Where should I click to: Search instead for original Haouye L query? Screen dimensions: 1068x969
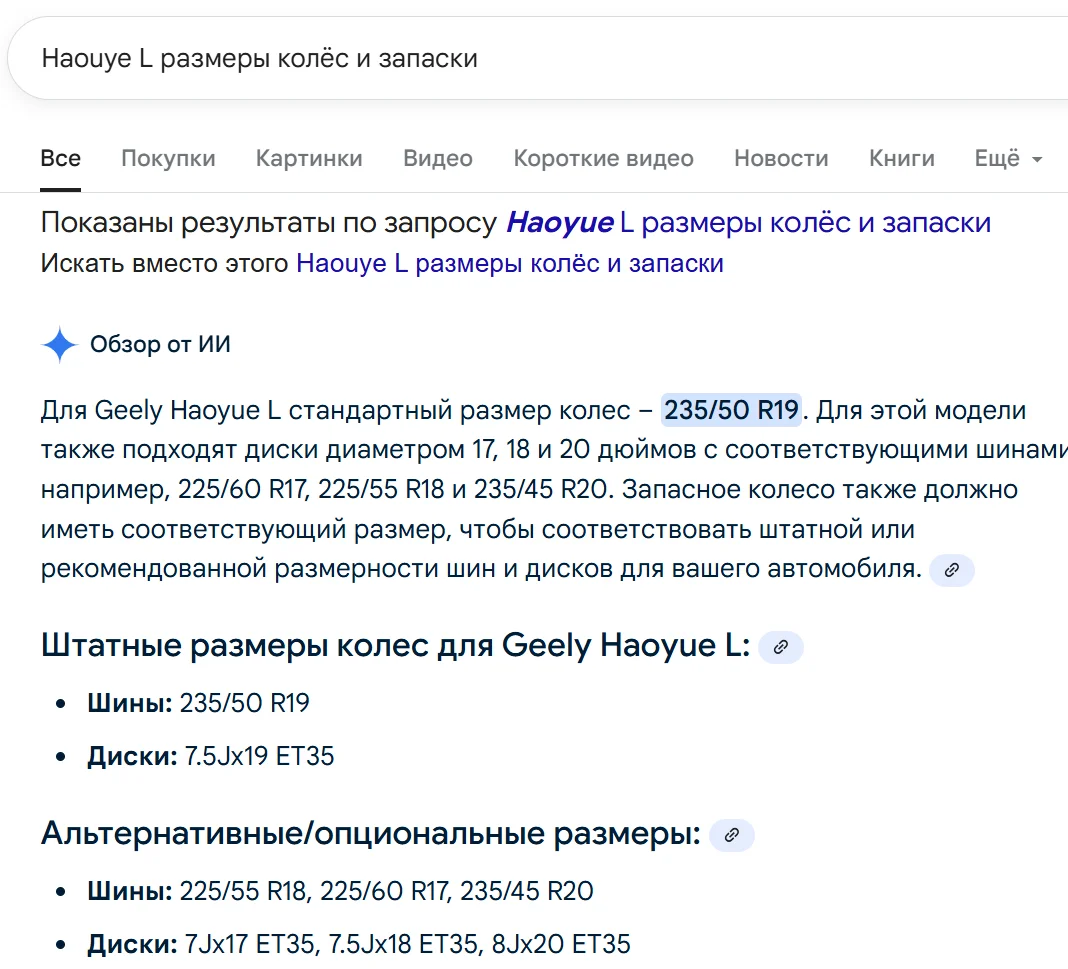click(509, 264)
